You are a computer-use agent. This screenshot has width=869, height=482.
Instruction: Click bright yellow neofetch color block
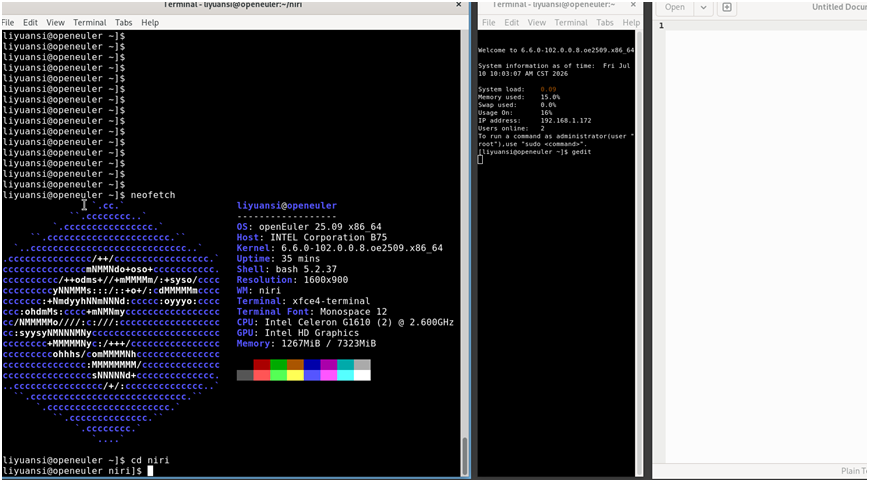tap(295, 375)
